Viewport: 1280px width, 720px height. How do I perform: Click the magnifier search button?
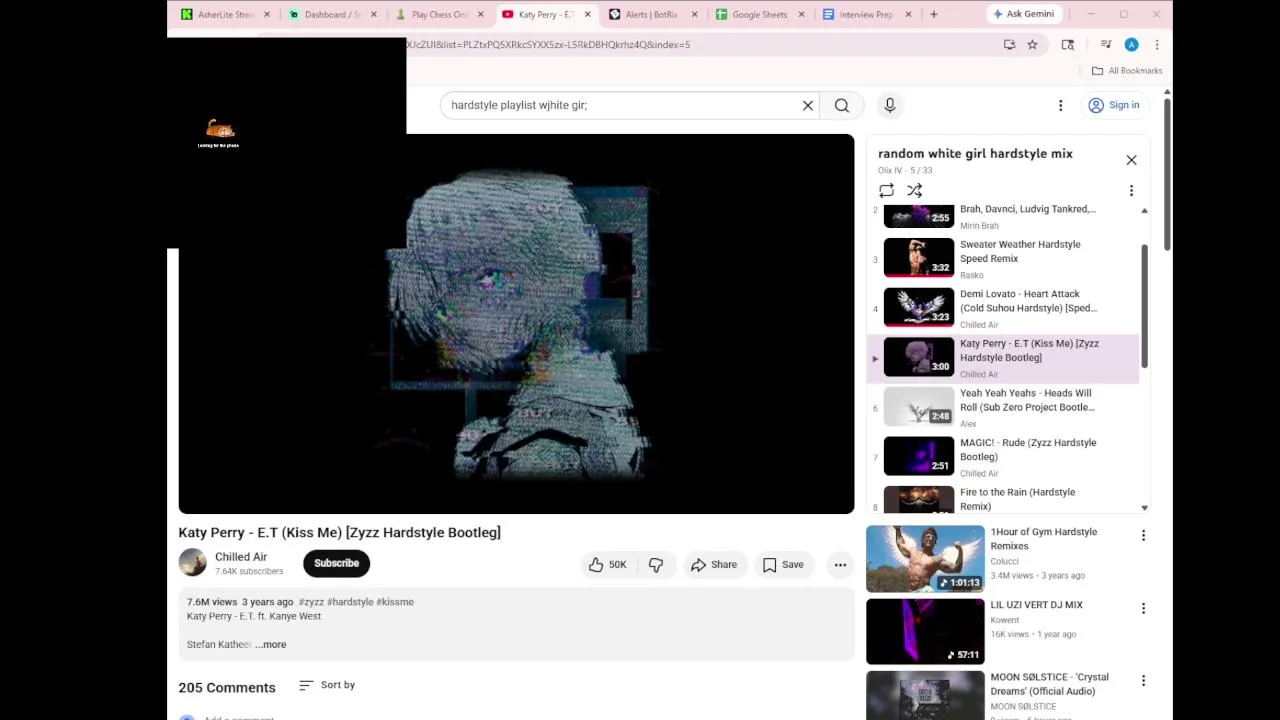point(842,105)
